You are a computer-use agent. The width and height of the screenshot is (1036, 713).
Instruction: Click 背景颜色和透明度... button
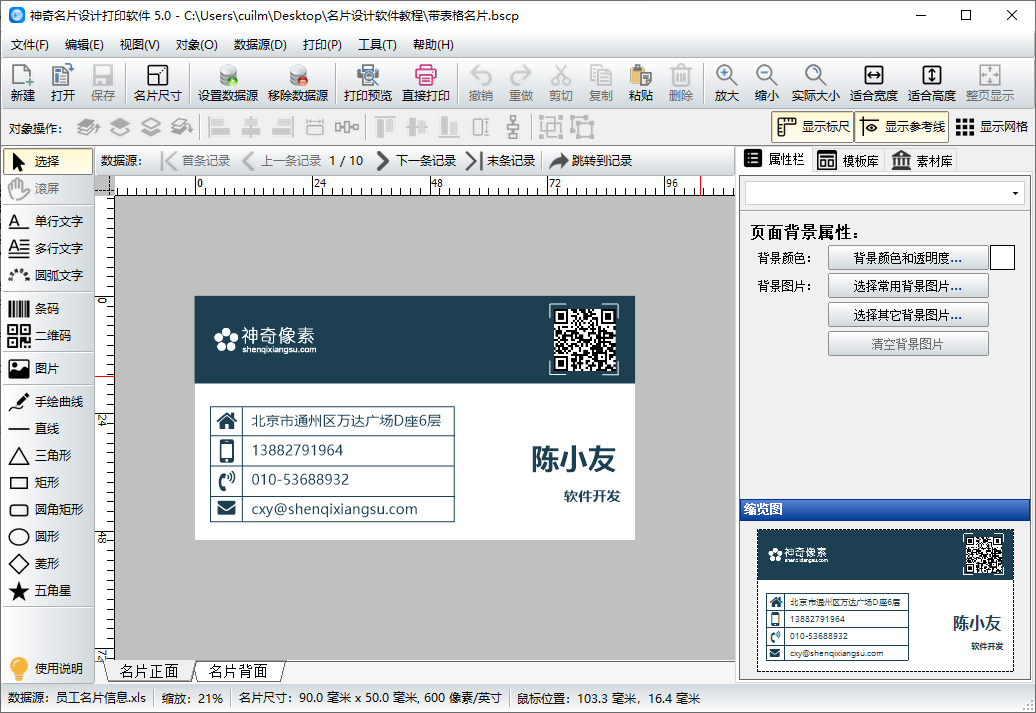point(908,258)
